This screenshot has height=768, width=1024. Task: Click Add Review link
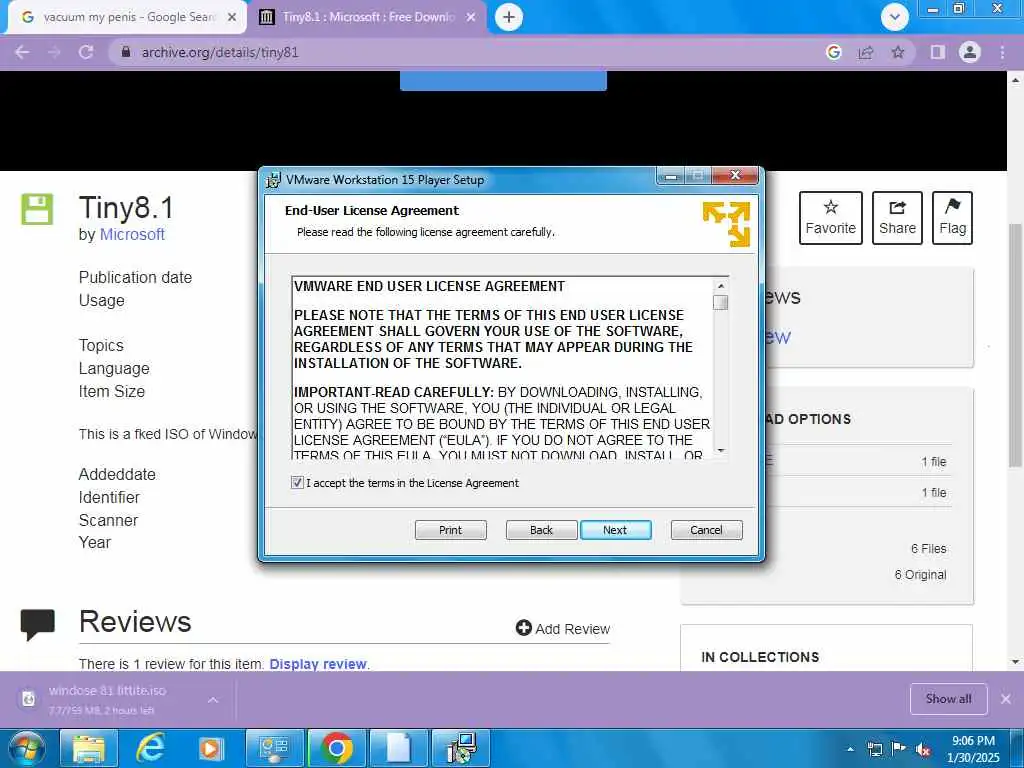563,628
